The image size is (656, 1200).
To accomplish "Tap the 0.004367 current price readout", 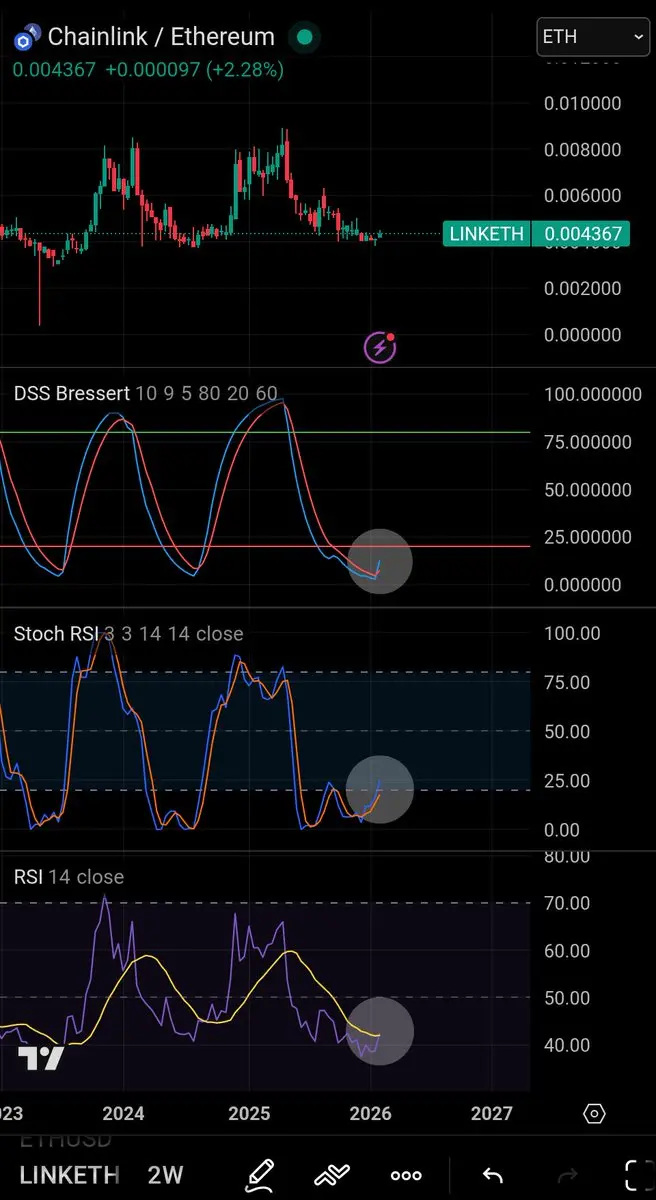I will (55, 70).
